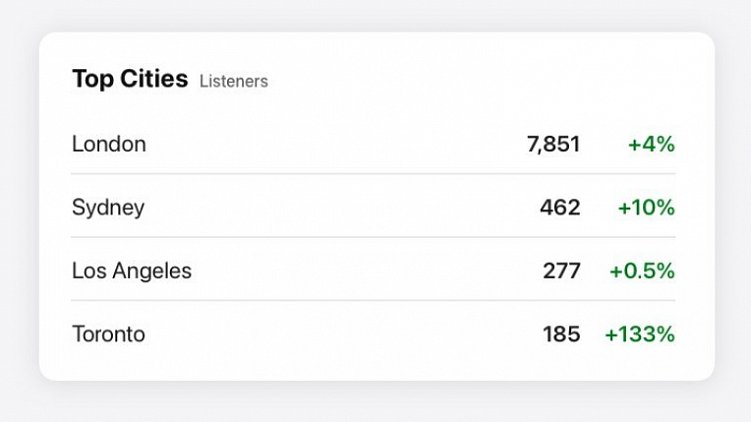Viewport: 751px width, 422px height.
Task: Click the divider line between Sydney and Los Angeles
Action: pyautogui.click(x=373, y=237)
